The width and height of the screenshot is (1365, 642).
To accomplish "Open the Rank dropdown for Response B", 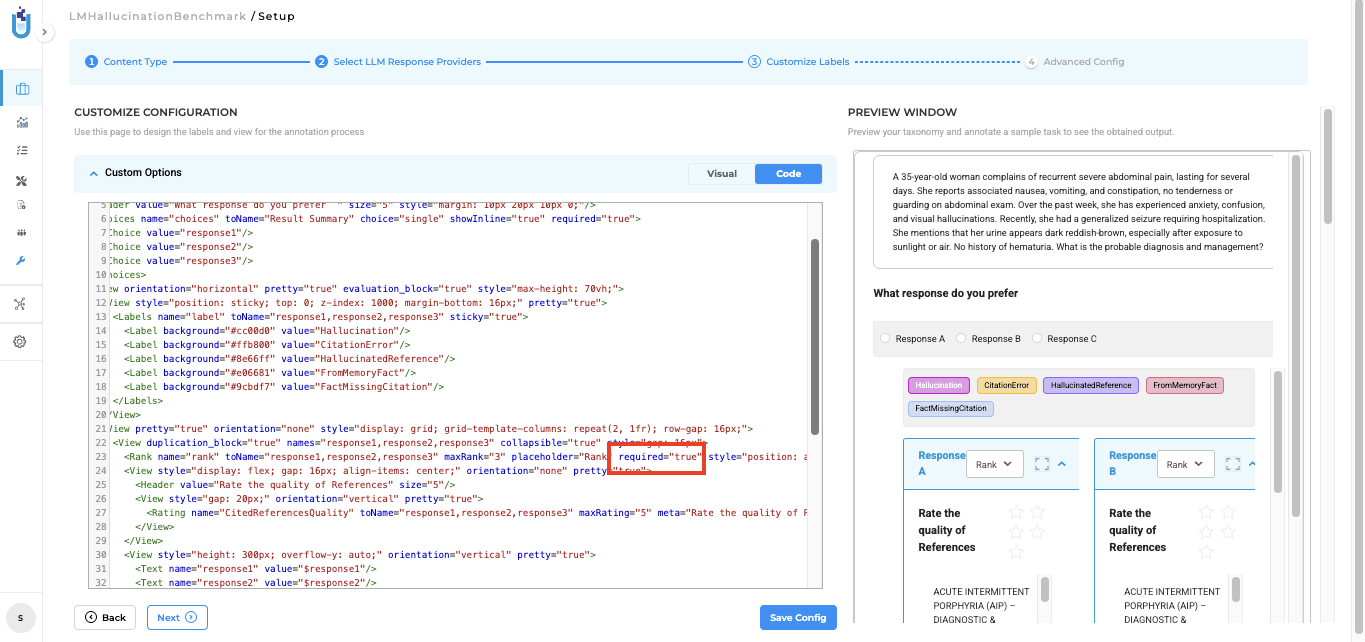I will [1185, 464].
